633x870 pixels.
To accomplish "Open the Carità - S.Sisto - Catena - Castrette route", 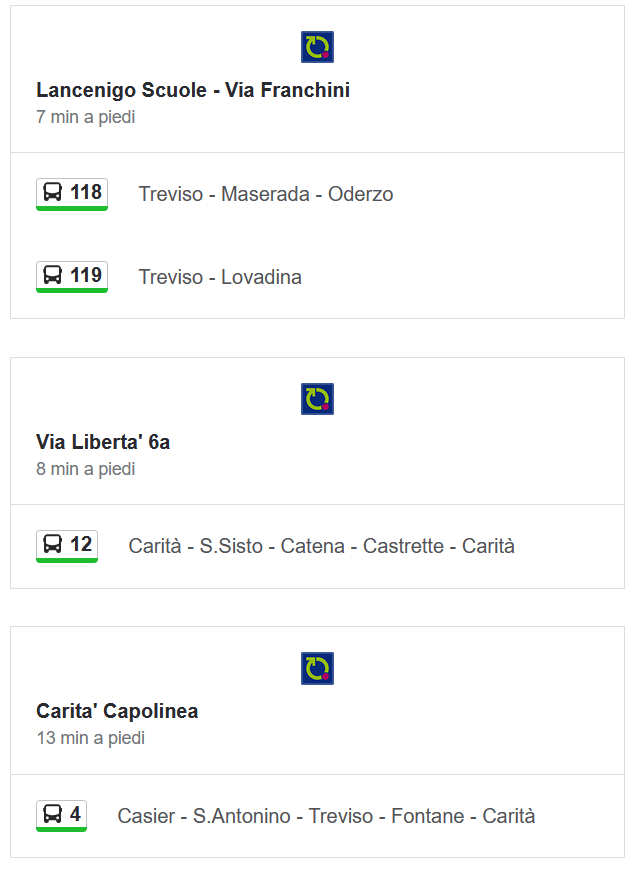I will tap(322, 546).
